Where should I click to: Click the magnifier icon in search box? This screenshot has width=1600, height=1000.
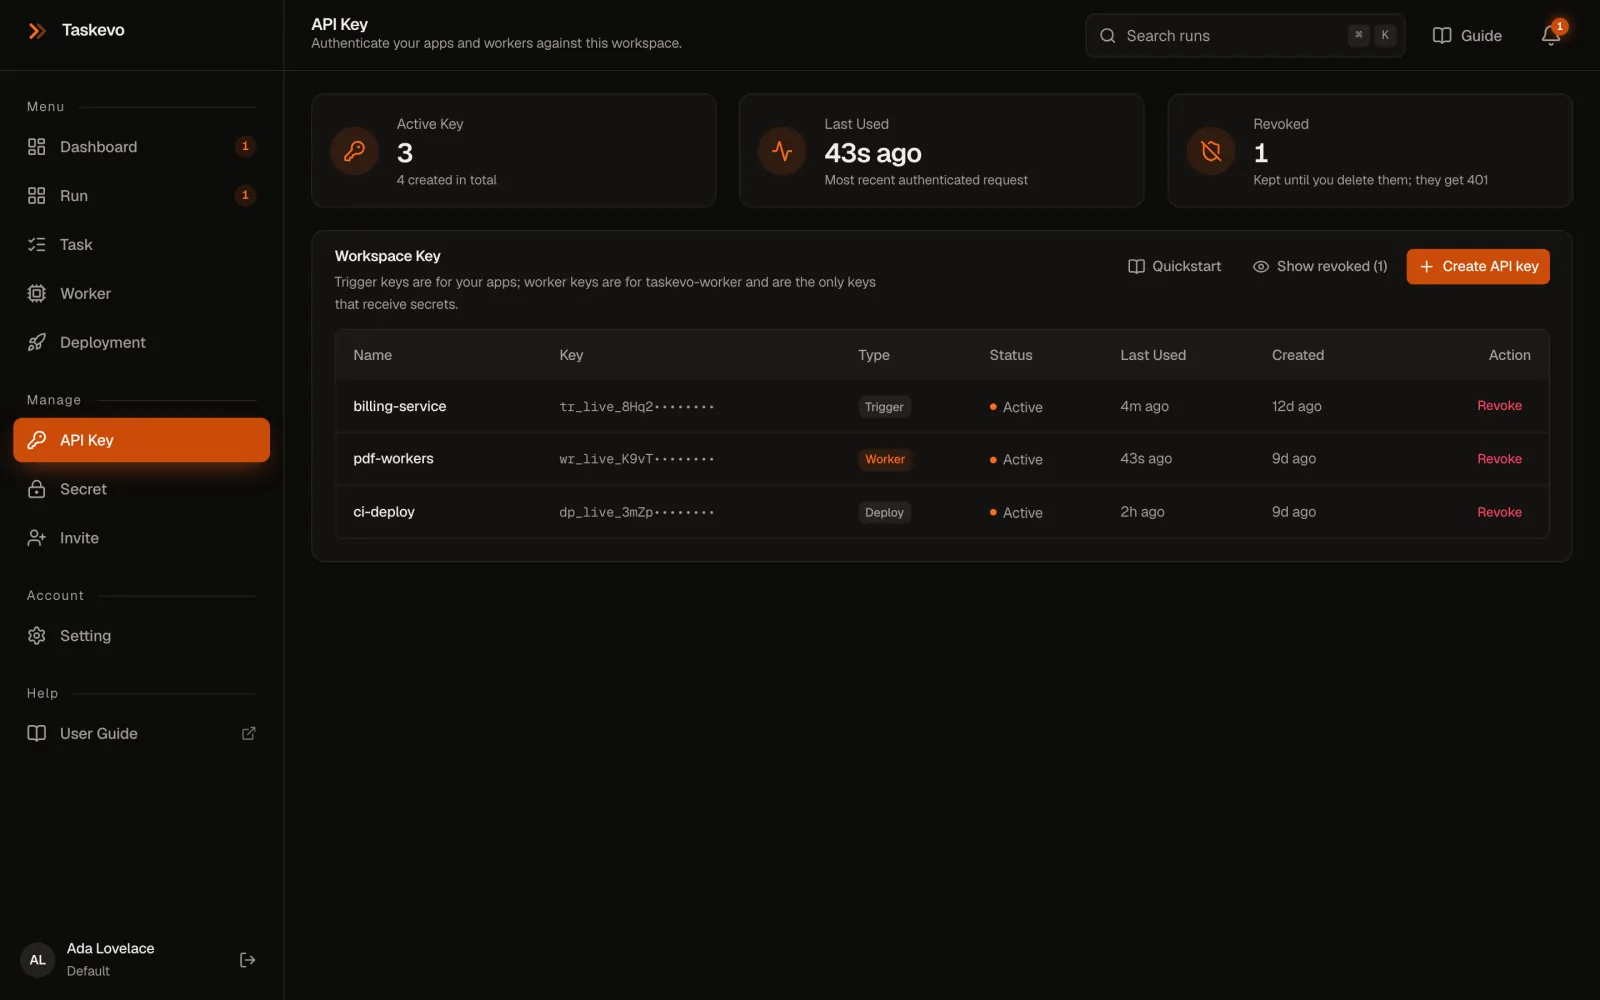point(1108,36)
